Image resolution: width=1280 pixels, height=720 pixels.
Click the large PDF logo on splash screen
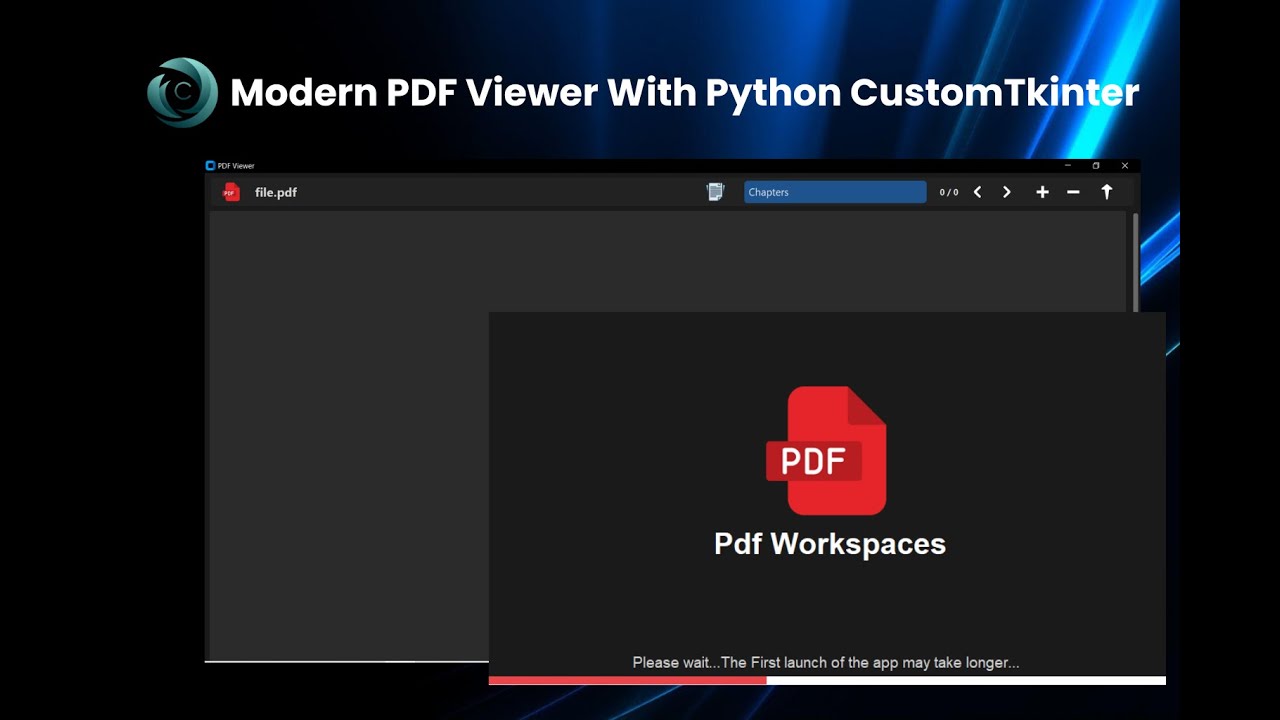tap(826, 451)
